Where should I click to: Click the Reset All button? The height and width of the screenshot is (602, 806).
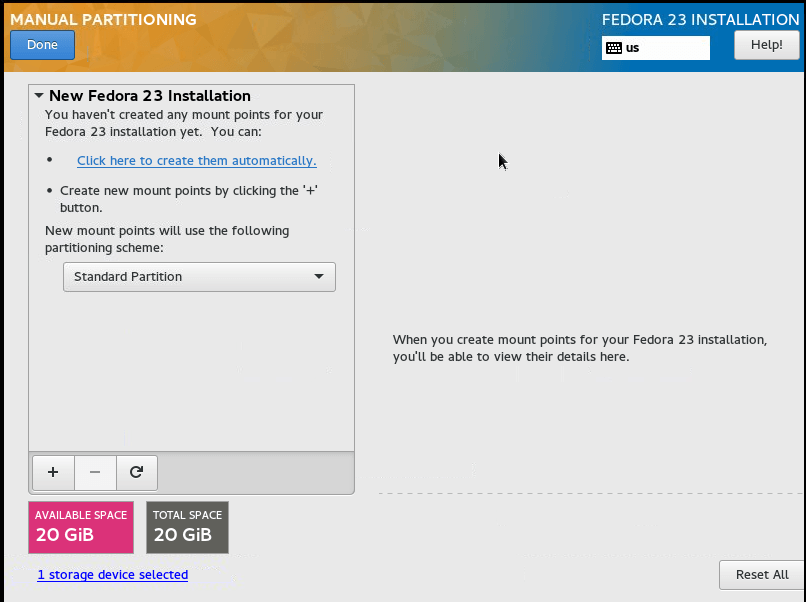762,575
